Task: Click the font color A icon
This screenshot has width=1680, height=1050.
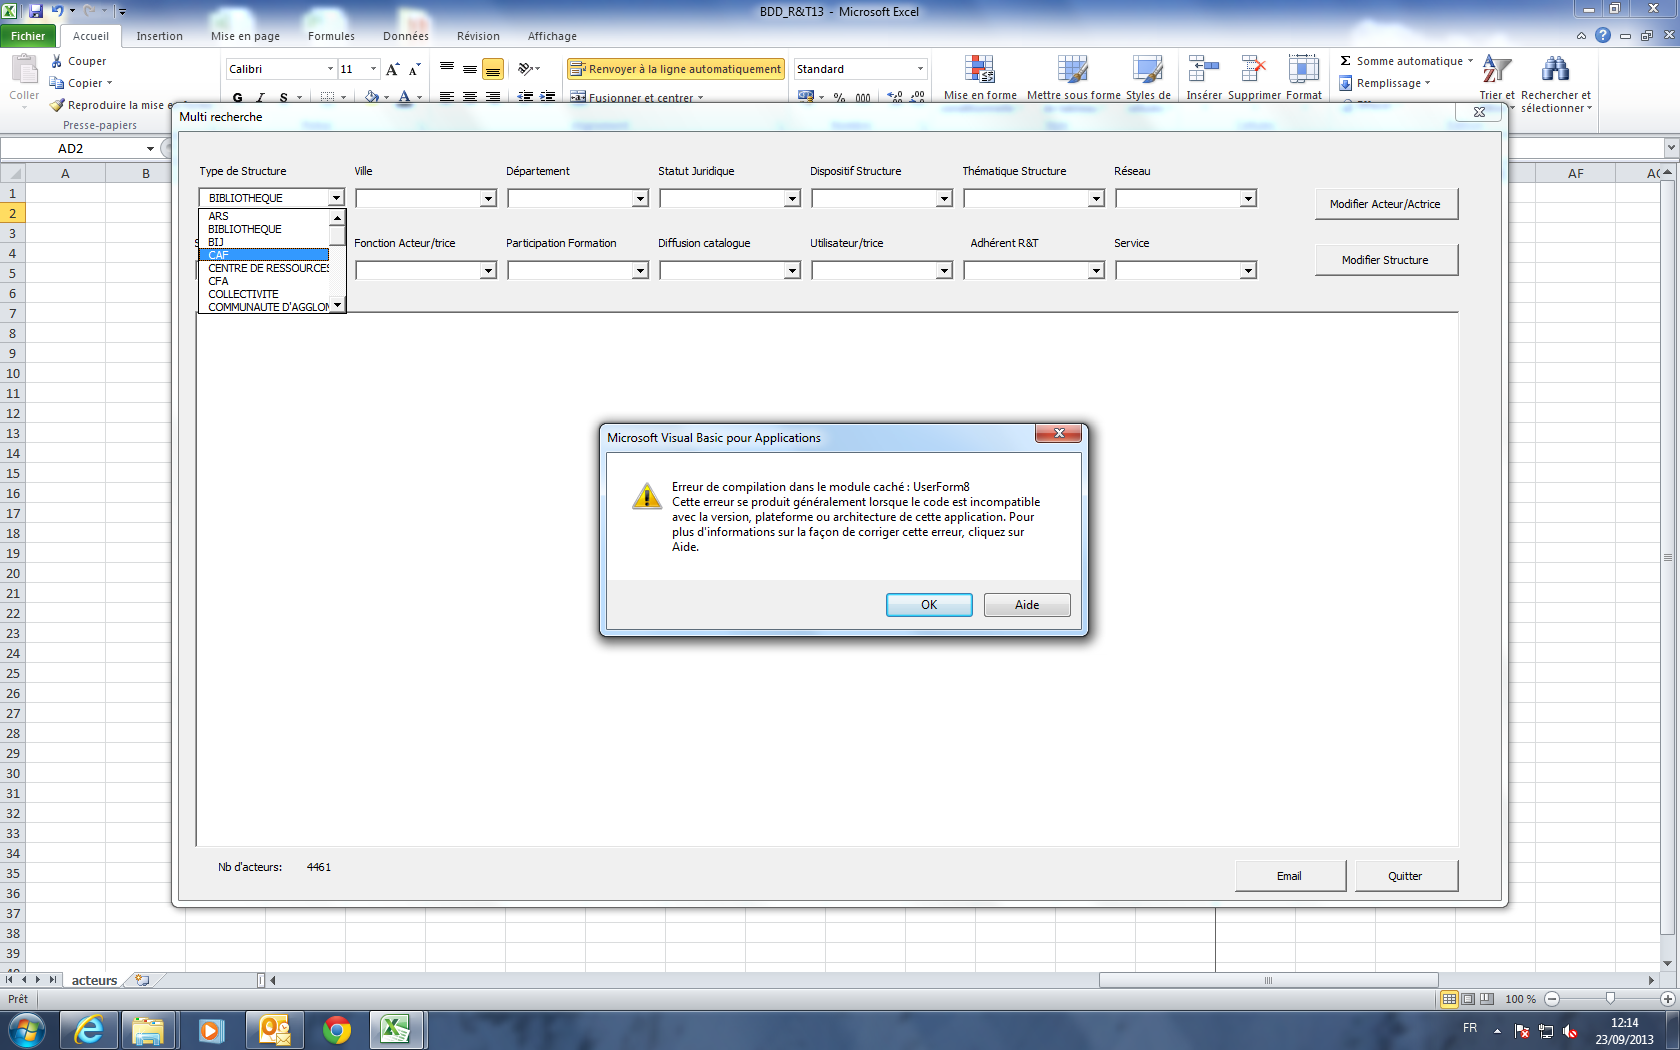Action: [404, 97]
